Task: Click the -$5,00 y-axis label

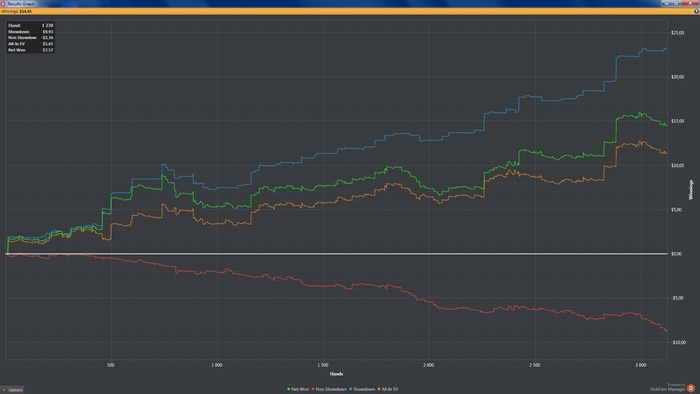Action: pyautogui.click(x=677, y=298)
